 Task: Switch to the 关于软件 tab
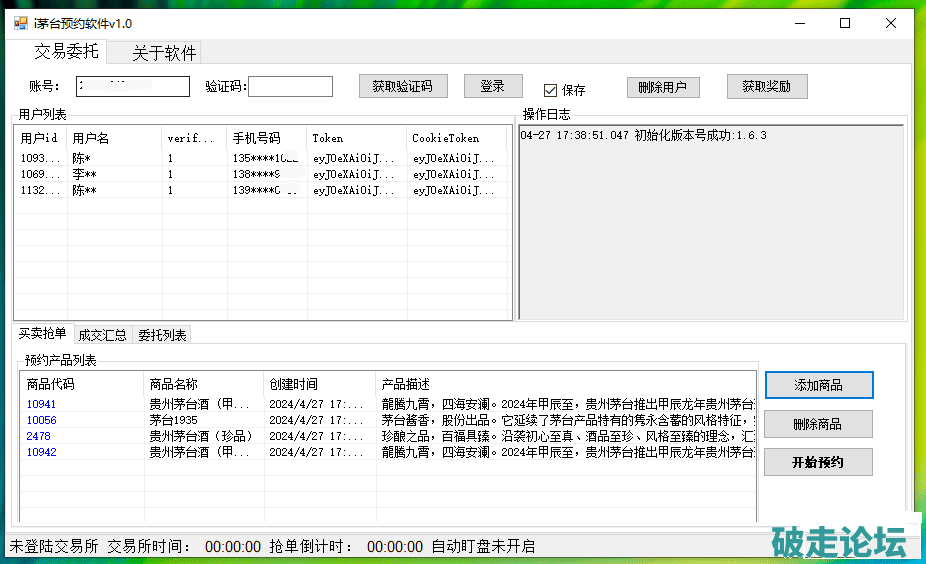(x=165, y=53)
